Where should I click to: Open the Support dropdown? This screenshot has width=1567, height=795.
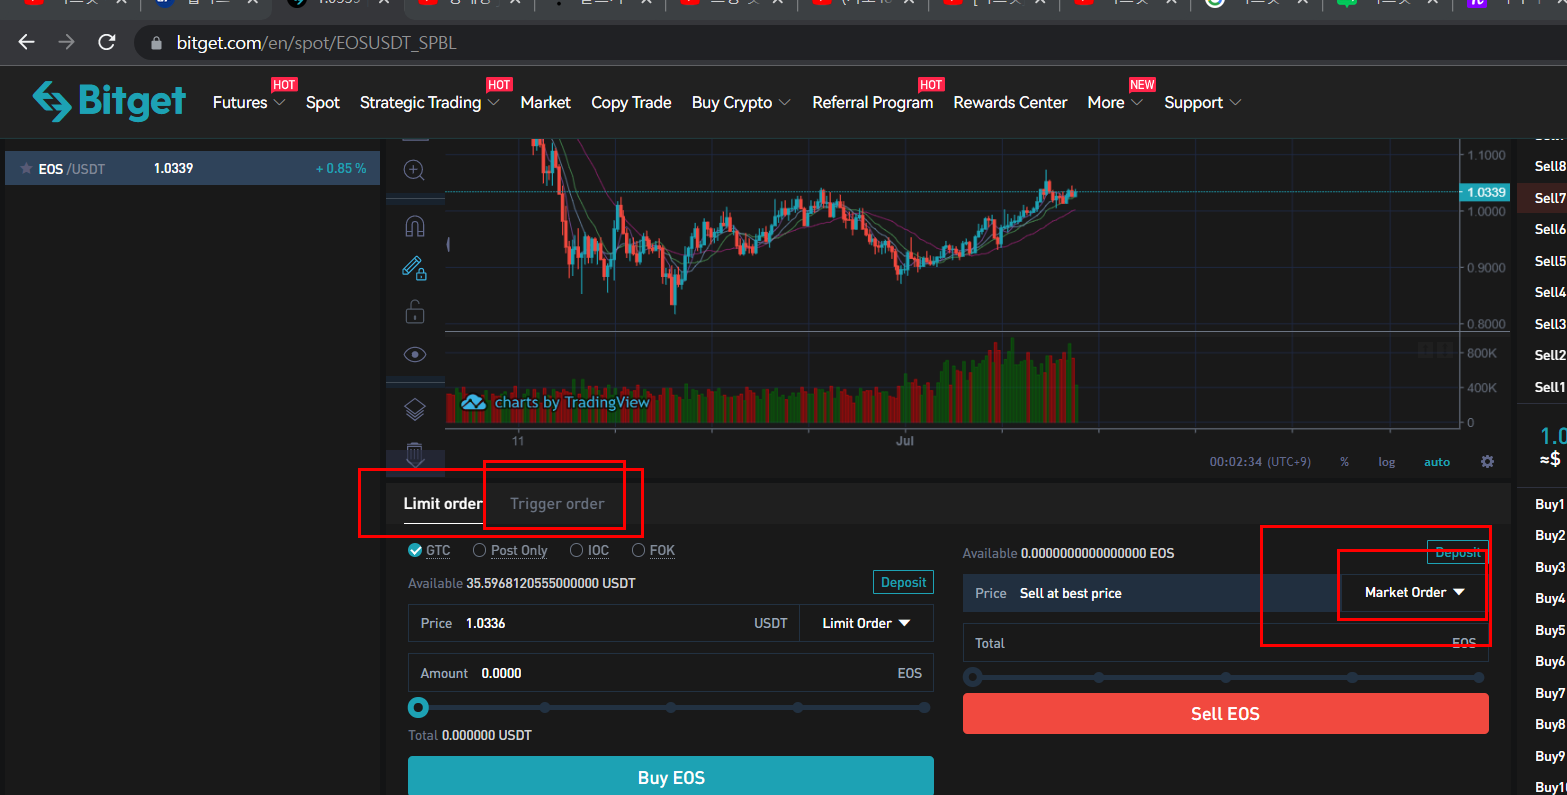click(x=1202, y=102)
